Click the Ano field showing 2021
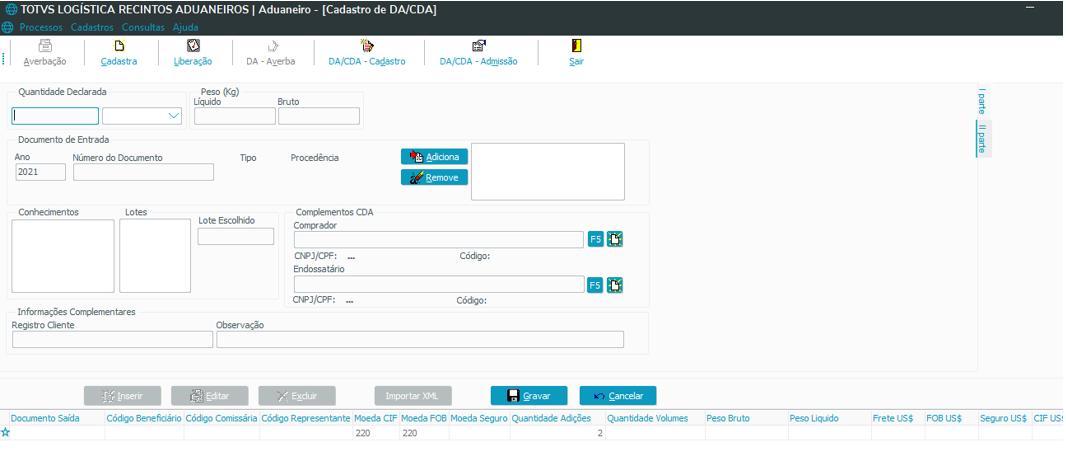 (41, 172)
